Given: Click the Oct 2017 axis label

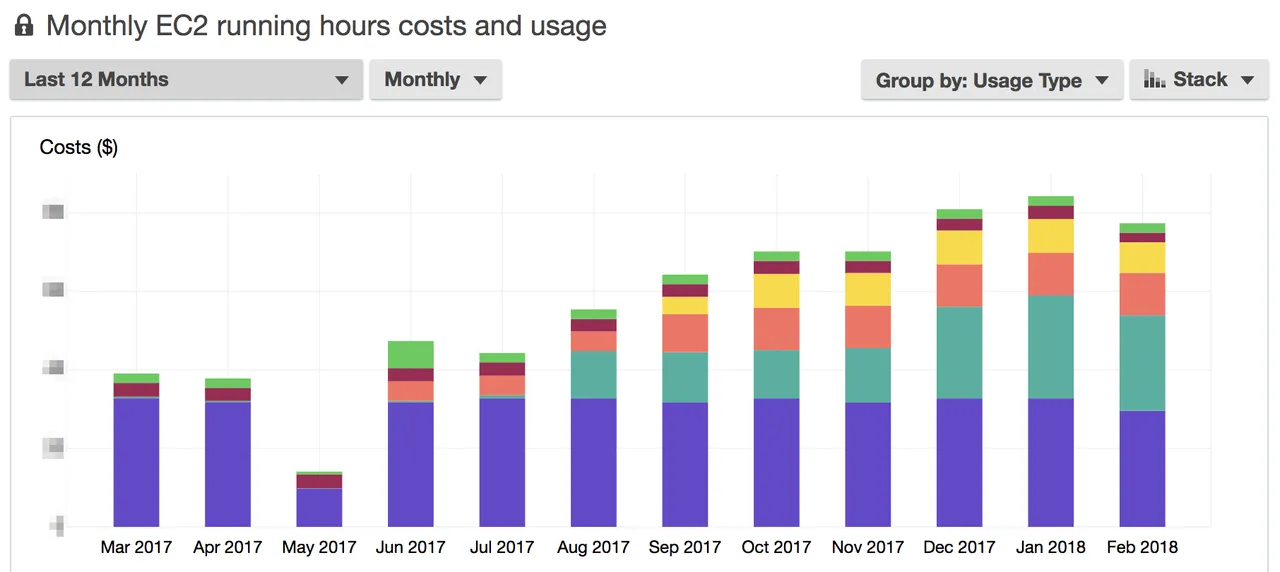Looking at the screenshot, I should [777, 547].
